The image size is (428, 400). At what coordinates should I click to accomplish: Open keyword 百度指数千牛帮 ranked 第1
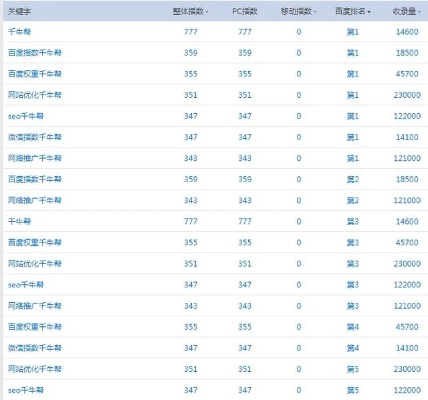pyautogui.click(x=35, y=53)
